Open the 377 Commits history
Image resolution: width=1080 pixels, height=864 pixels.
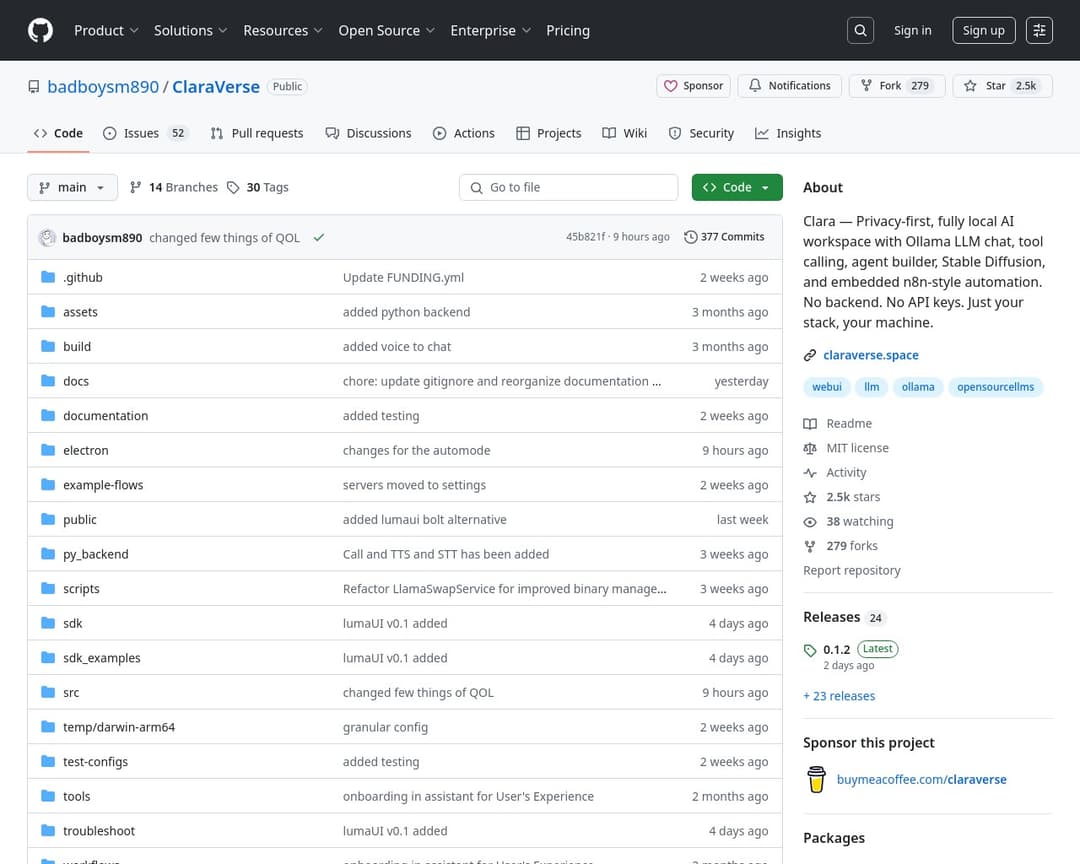[x=724, y=237]
